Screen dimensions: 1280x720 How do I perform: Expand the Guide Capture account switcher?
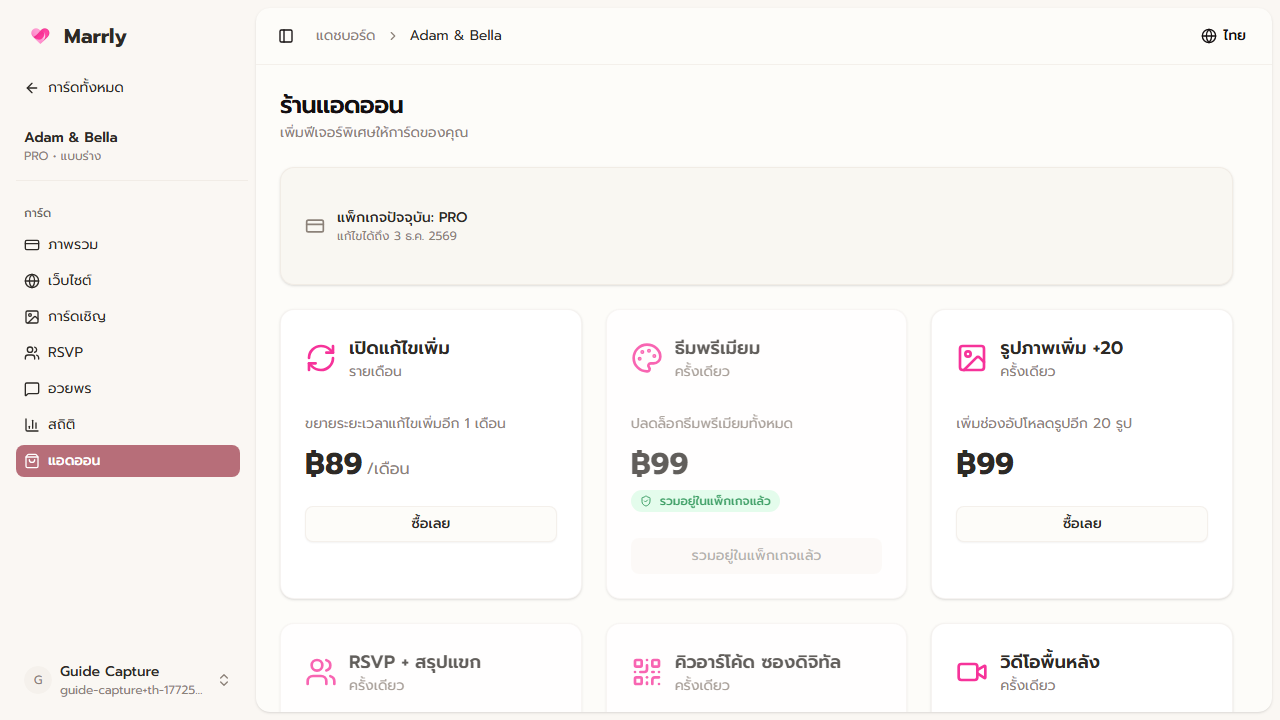[x=130, y=679]
